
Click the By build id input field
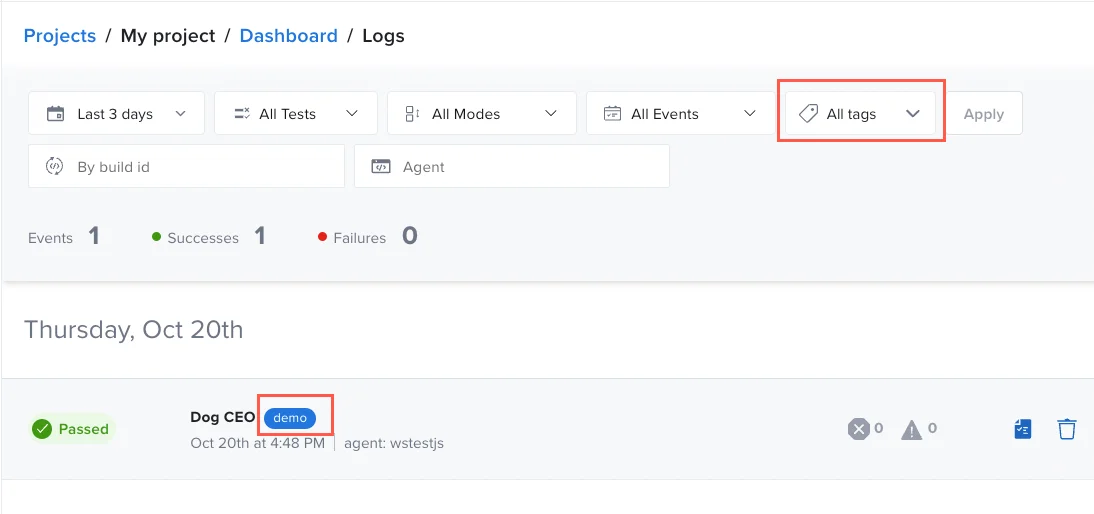click(200, 167)
